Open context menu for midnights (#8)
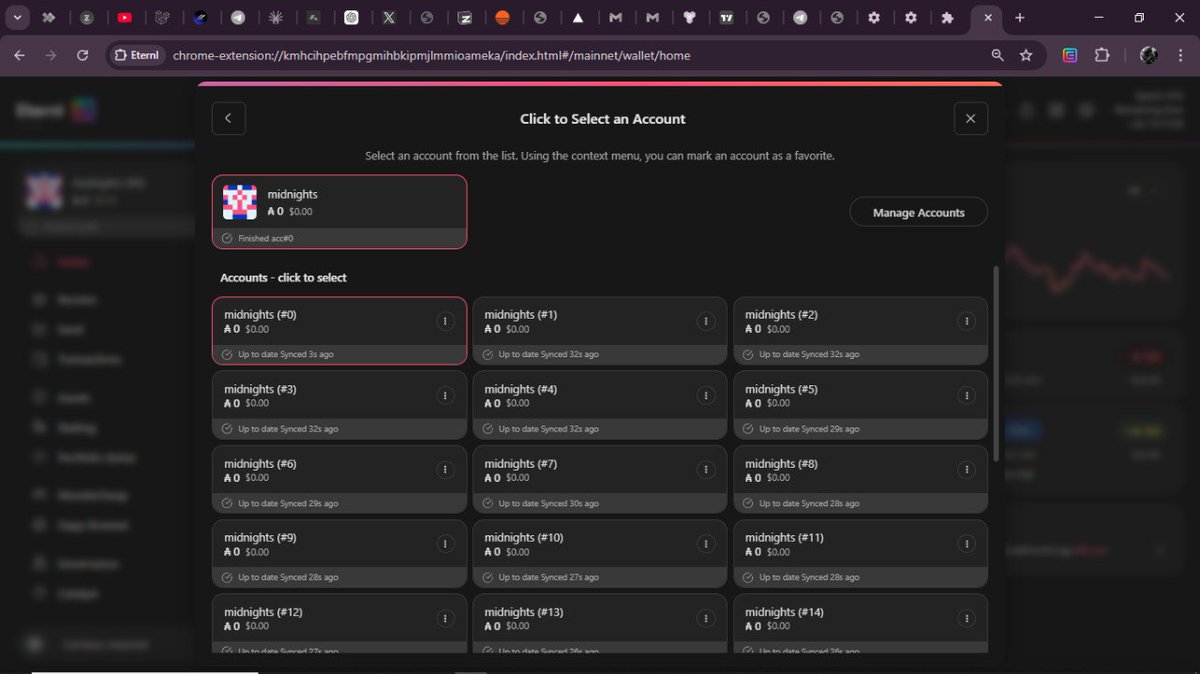This screenshot has width=1200, height=674. pyautogui.click(x=966, y=470)
